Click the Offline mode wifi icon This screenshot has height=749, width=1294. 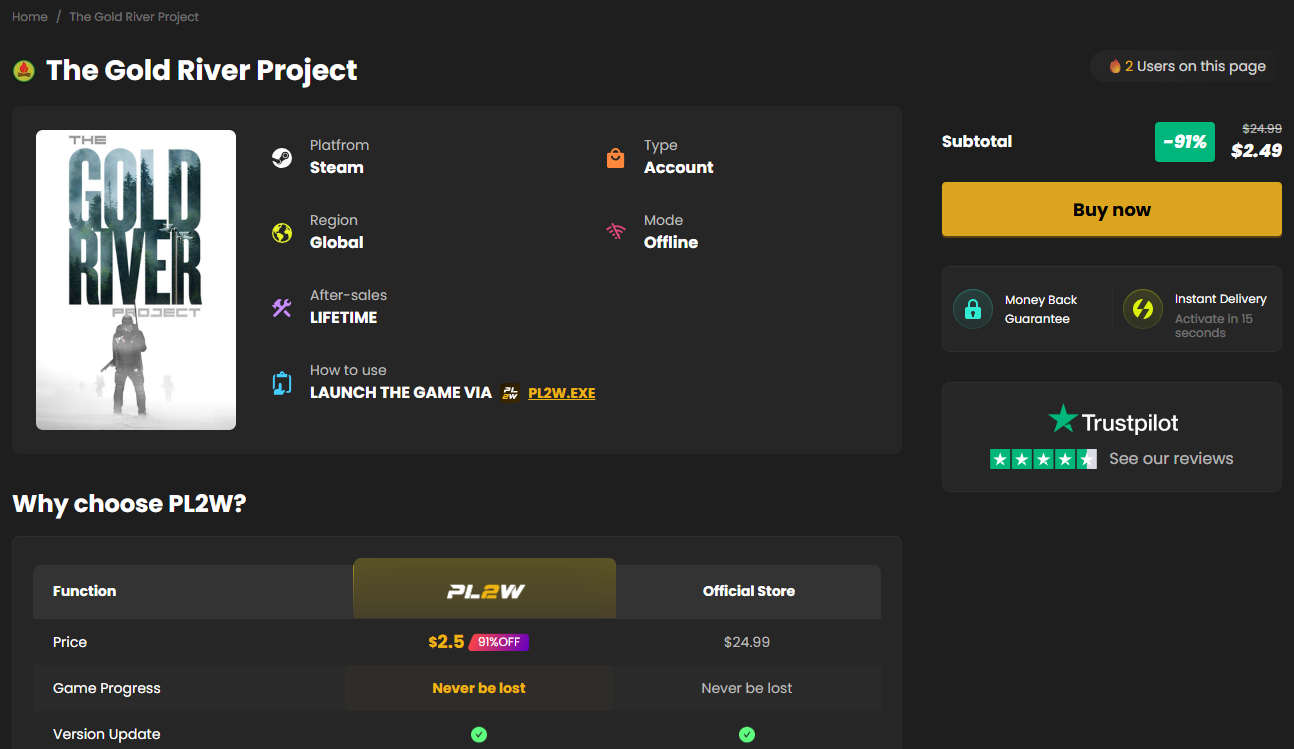pos(616,232)
